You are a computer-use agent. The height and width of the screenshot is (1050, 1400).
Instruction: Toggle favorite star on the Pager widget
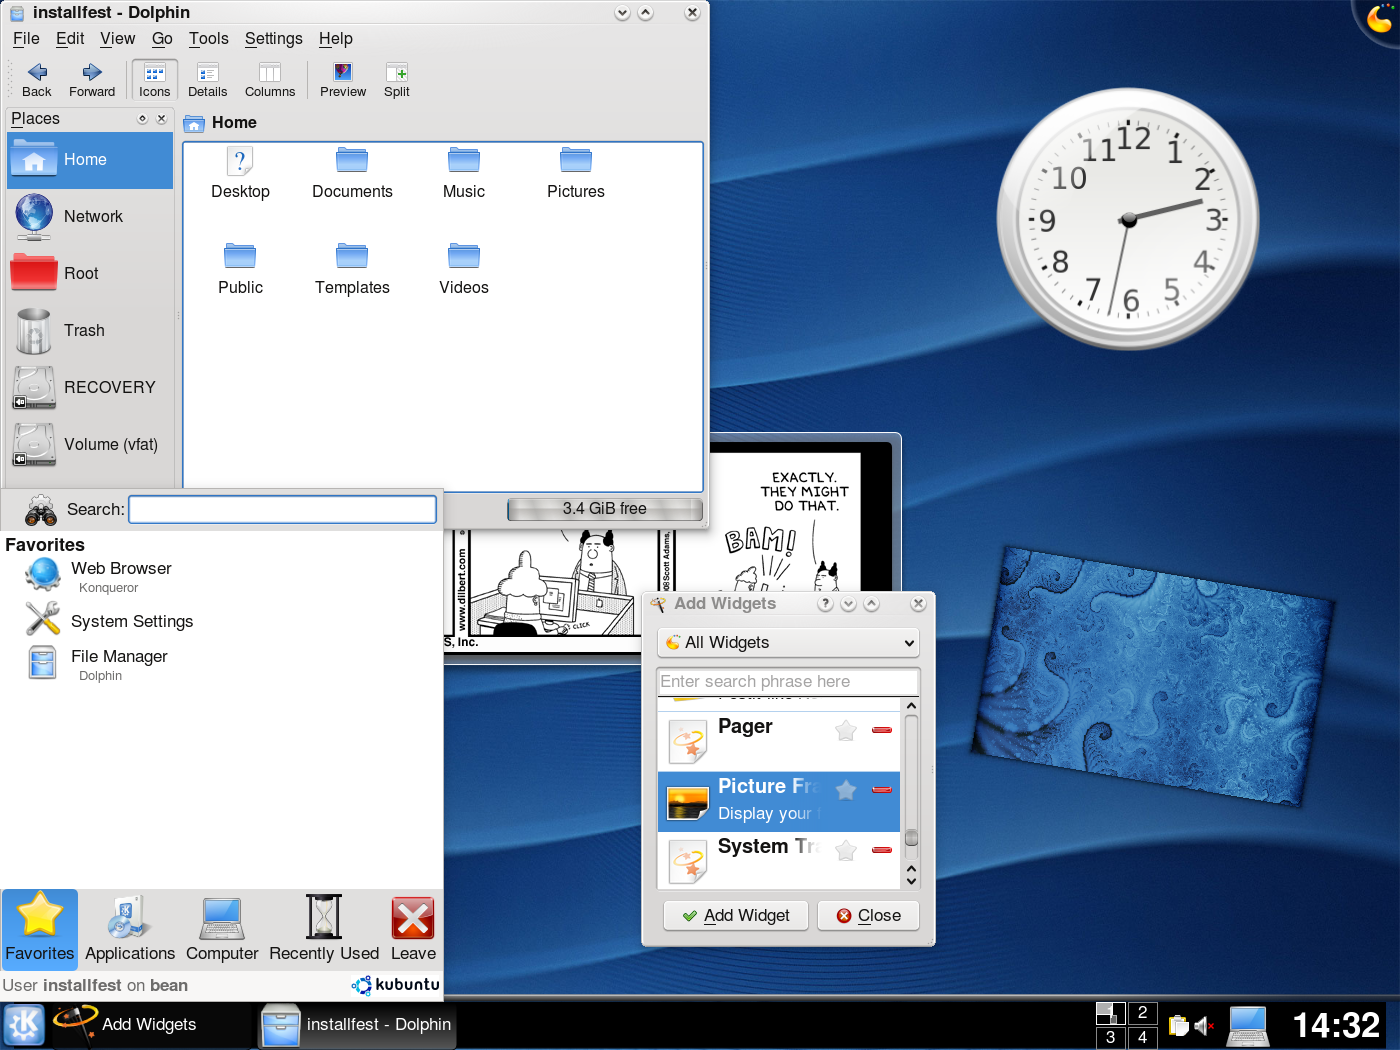(845, 731)
